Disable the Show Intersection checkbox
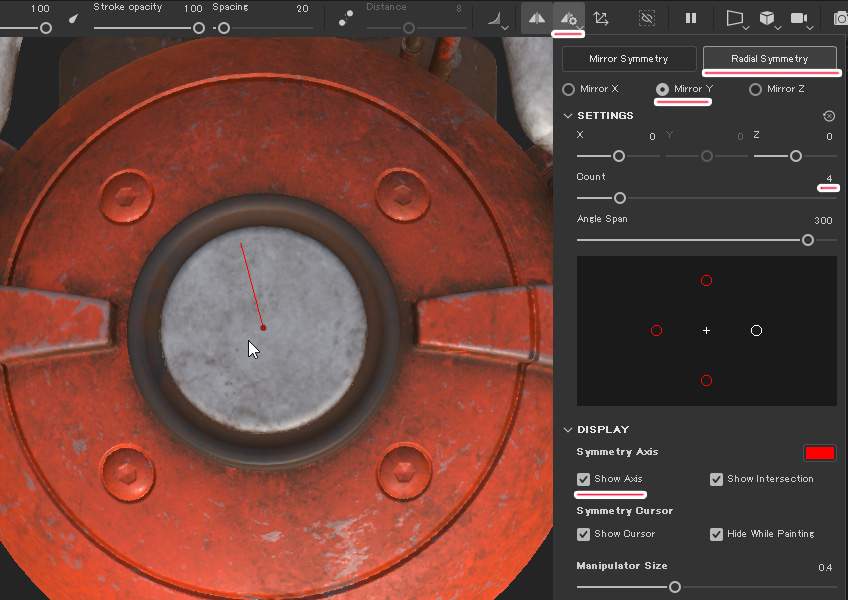The image size is (848, 600). point(716,479)
